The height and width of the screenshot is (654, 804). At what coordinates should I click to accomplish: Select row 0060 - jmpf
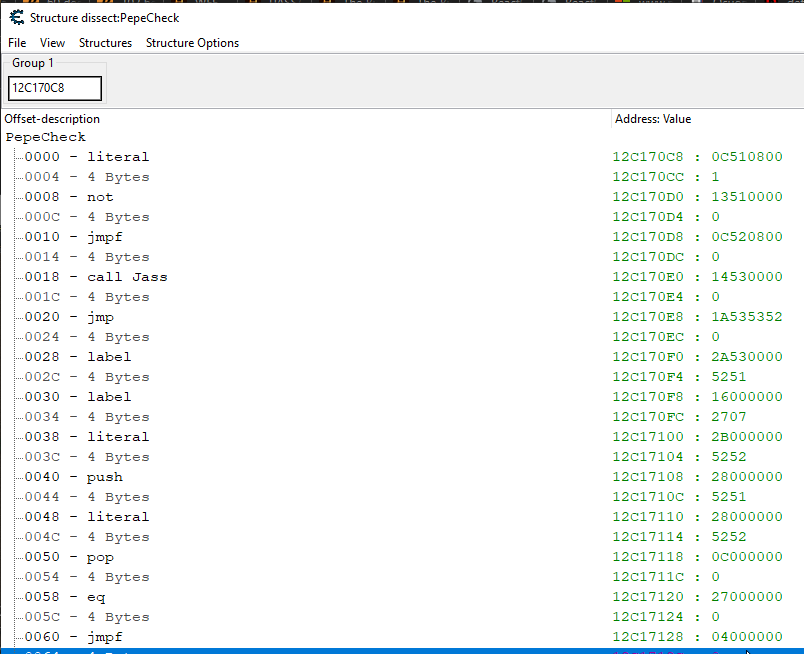(73, 637)
